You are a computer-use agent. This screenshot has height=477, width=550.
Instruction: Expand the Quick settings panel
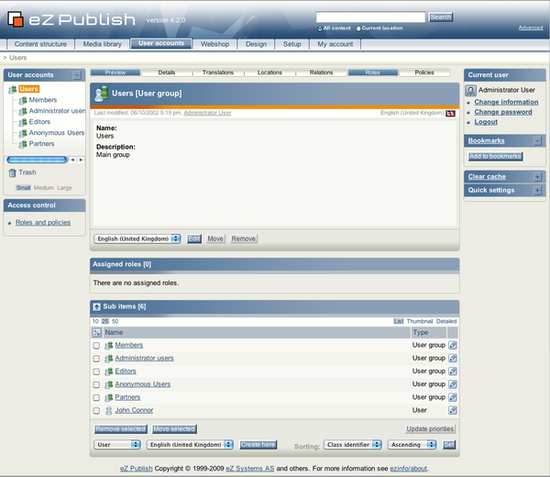pos(537,190)
